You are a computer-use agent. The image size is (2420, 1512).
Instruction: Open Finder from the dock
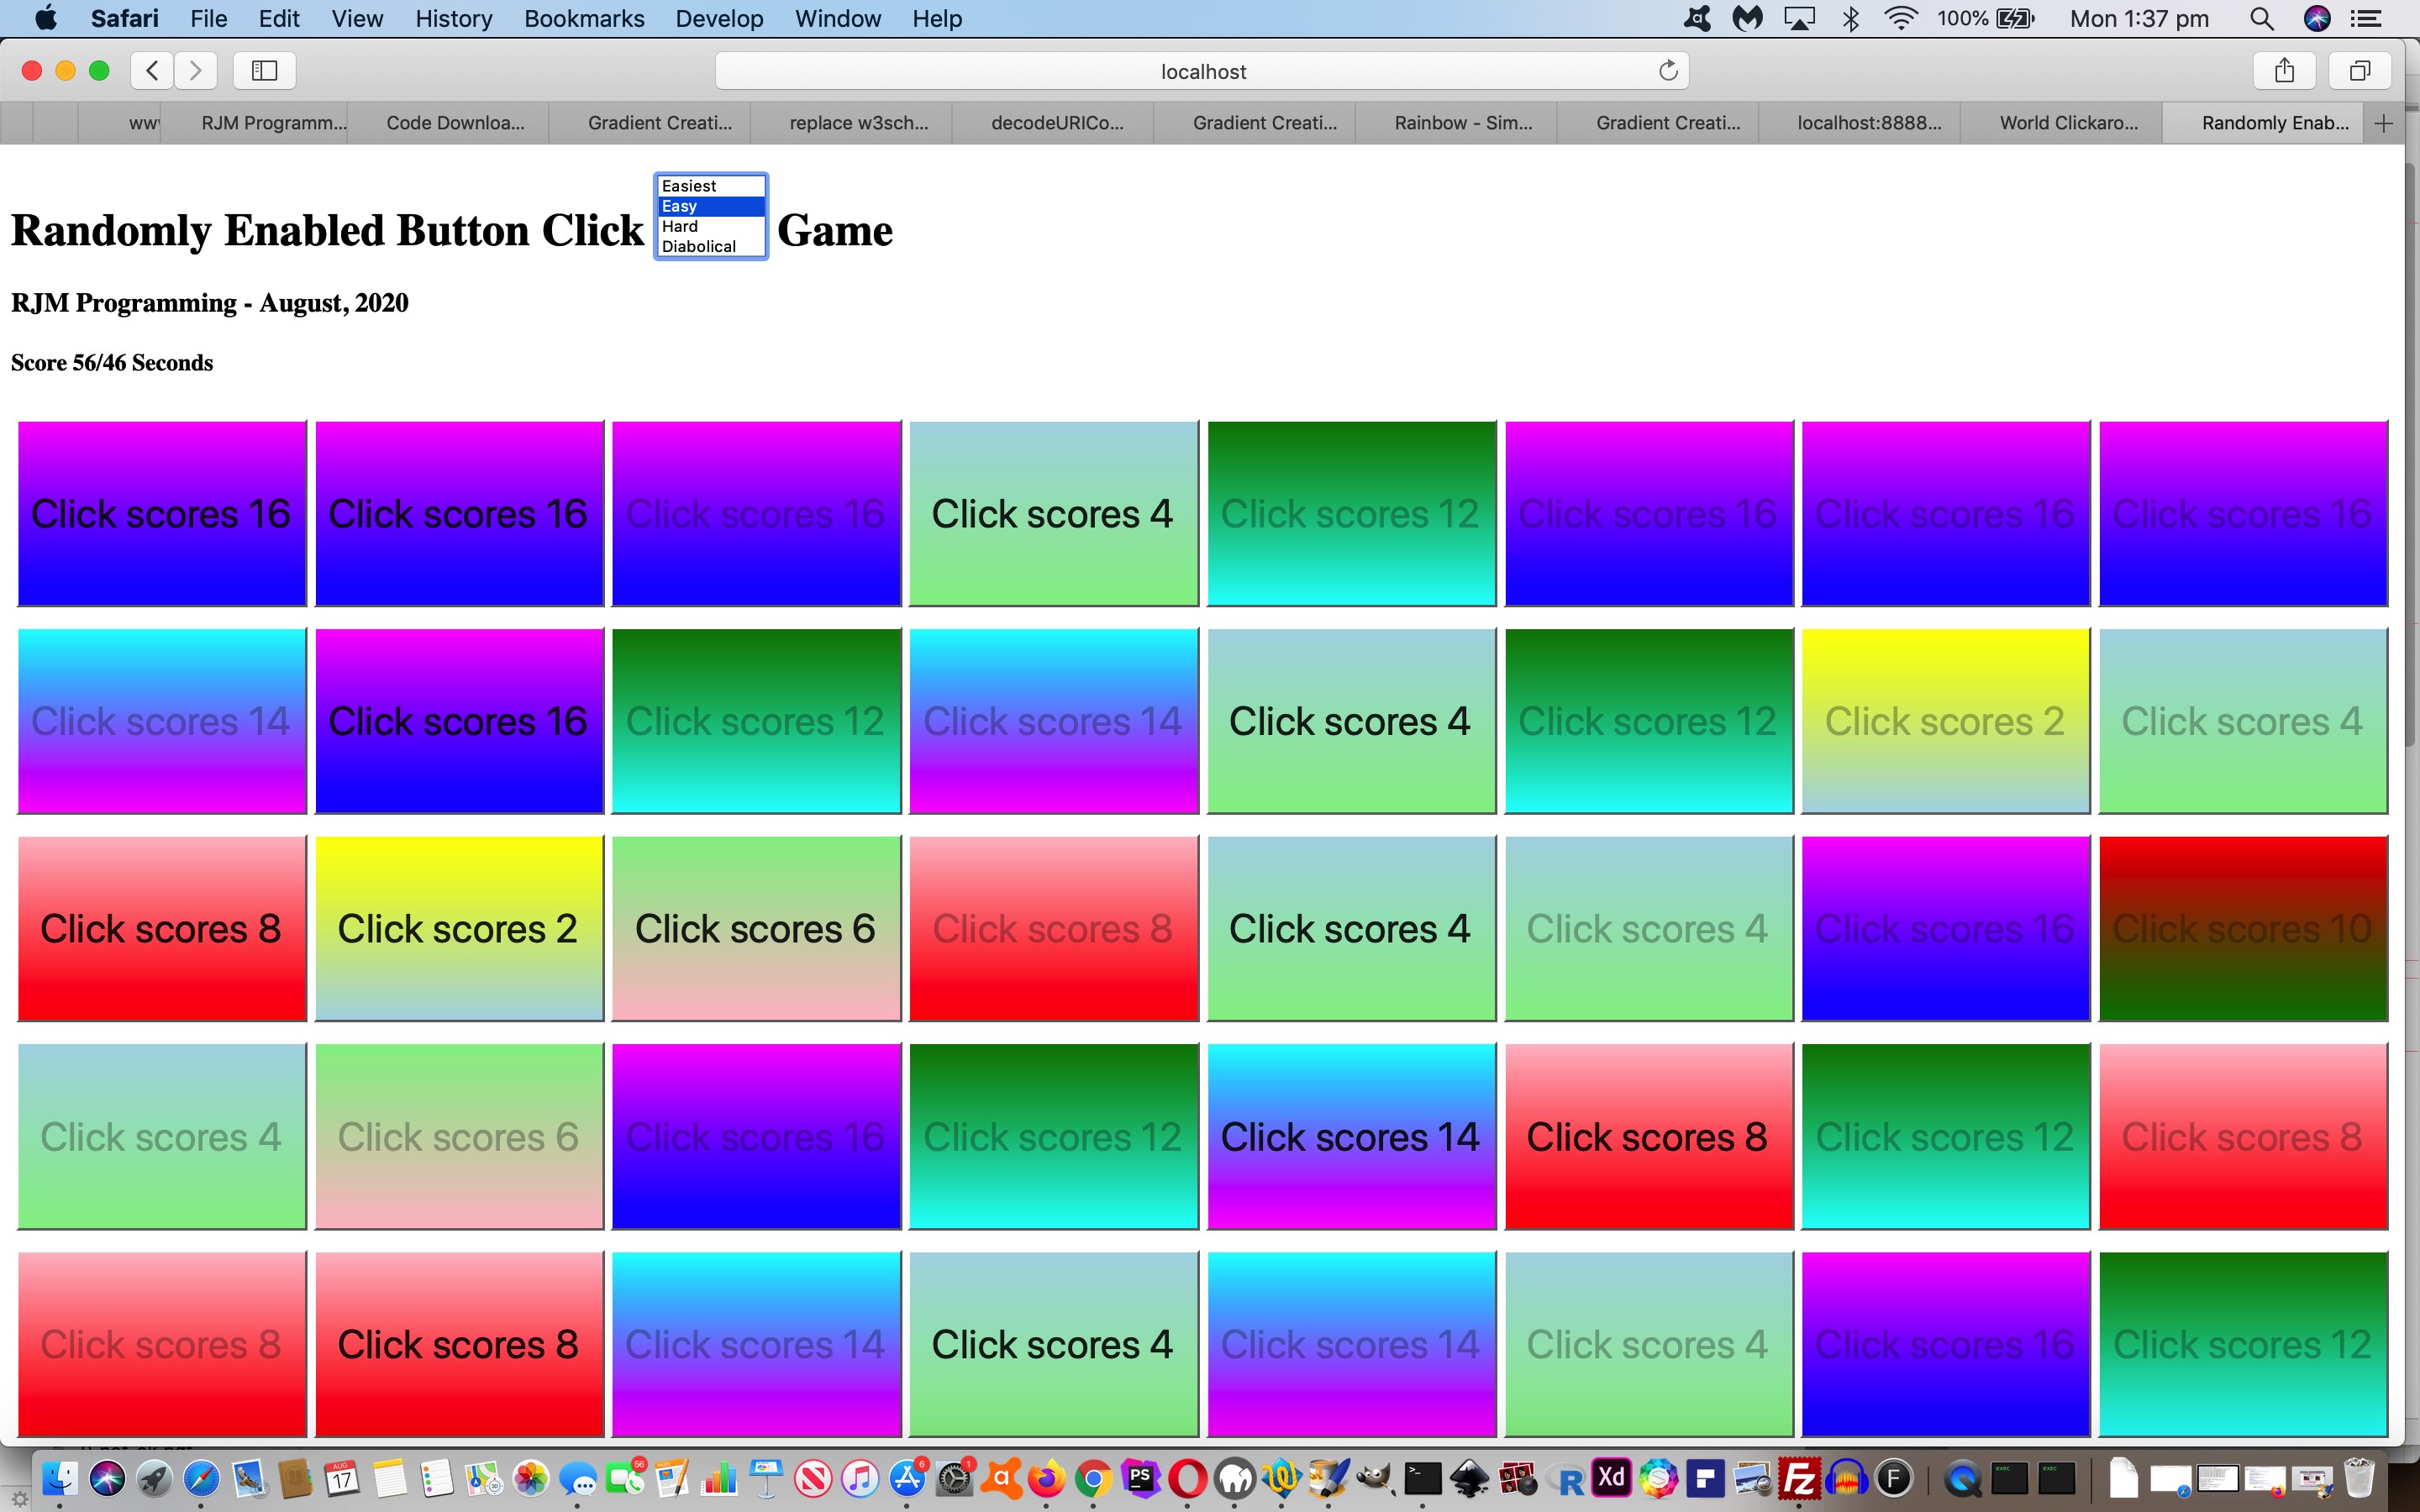pos(62,1478)
